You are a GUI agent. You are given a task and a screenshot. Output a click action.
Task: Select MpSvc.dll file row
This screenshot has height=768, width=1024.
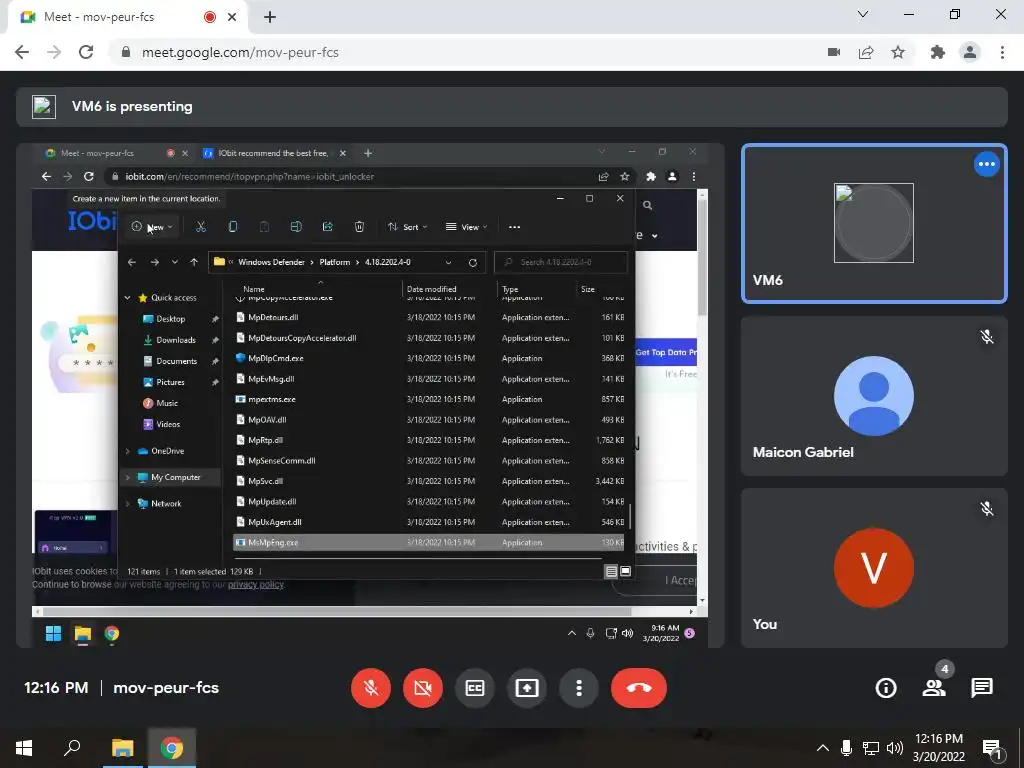pos(428,481)
